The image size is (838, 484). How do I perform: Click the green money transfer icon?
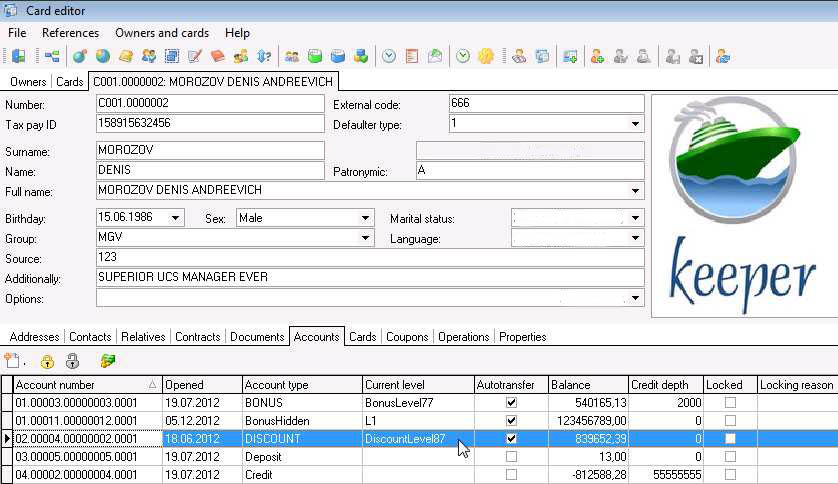click(107, 362)
